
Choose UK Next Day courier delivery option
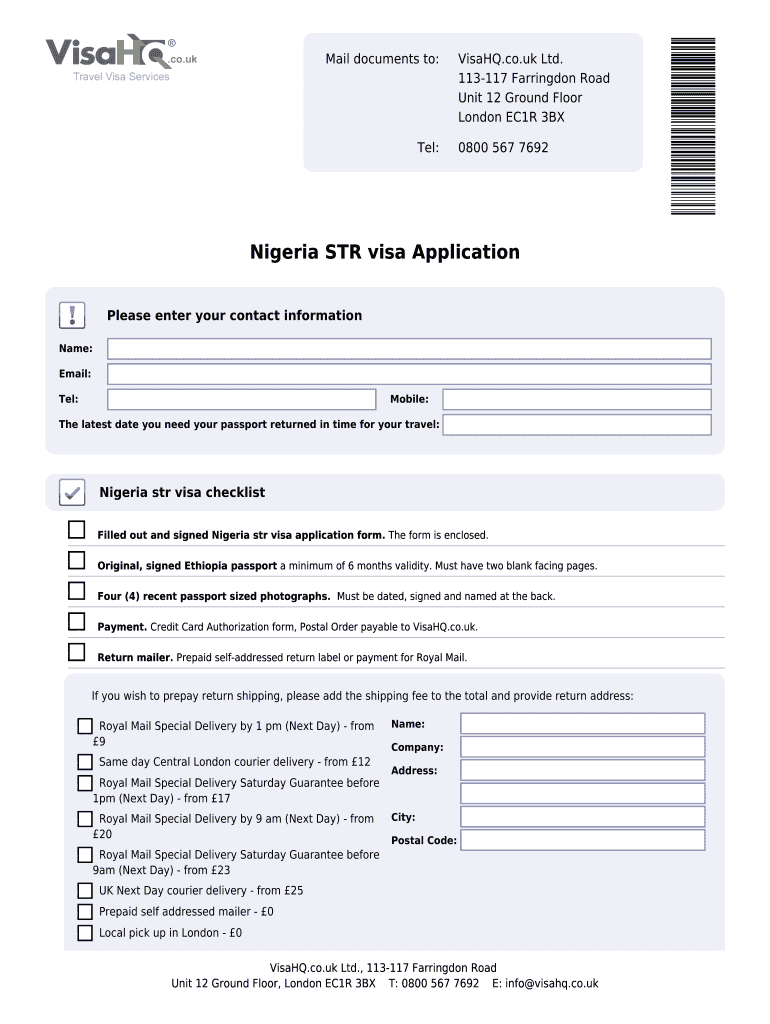point(85,890)
